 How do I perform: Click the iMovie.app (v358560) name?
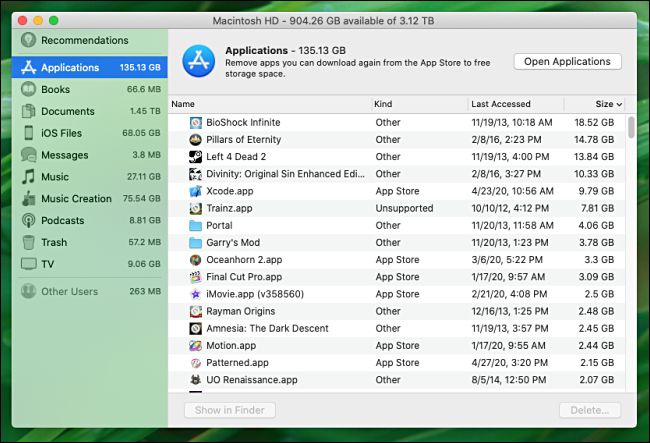coord(255,294)
